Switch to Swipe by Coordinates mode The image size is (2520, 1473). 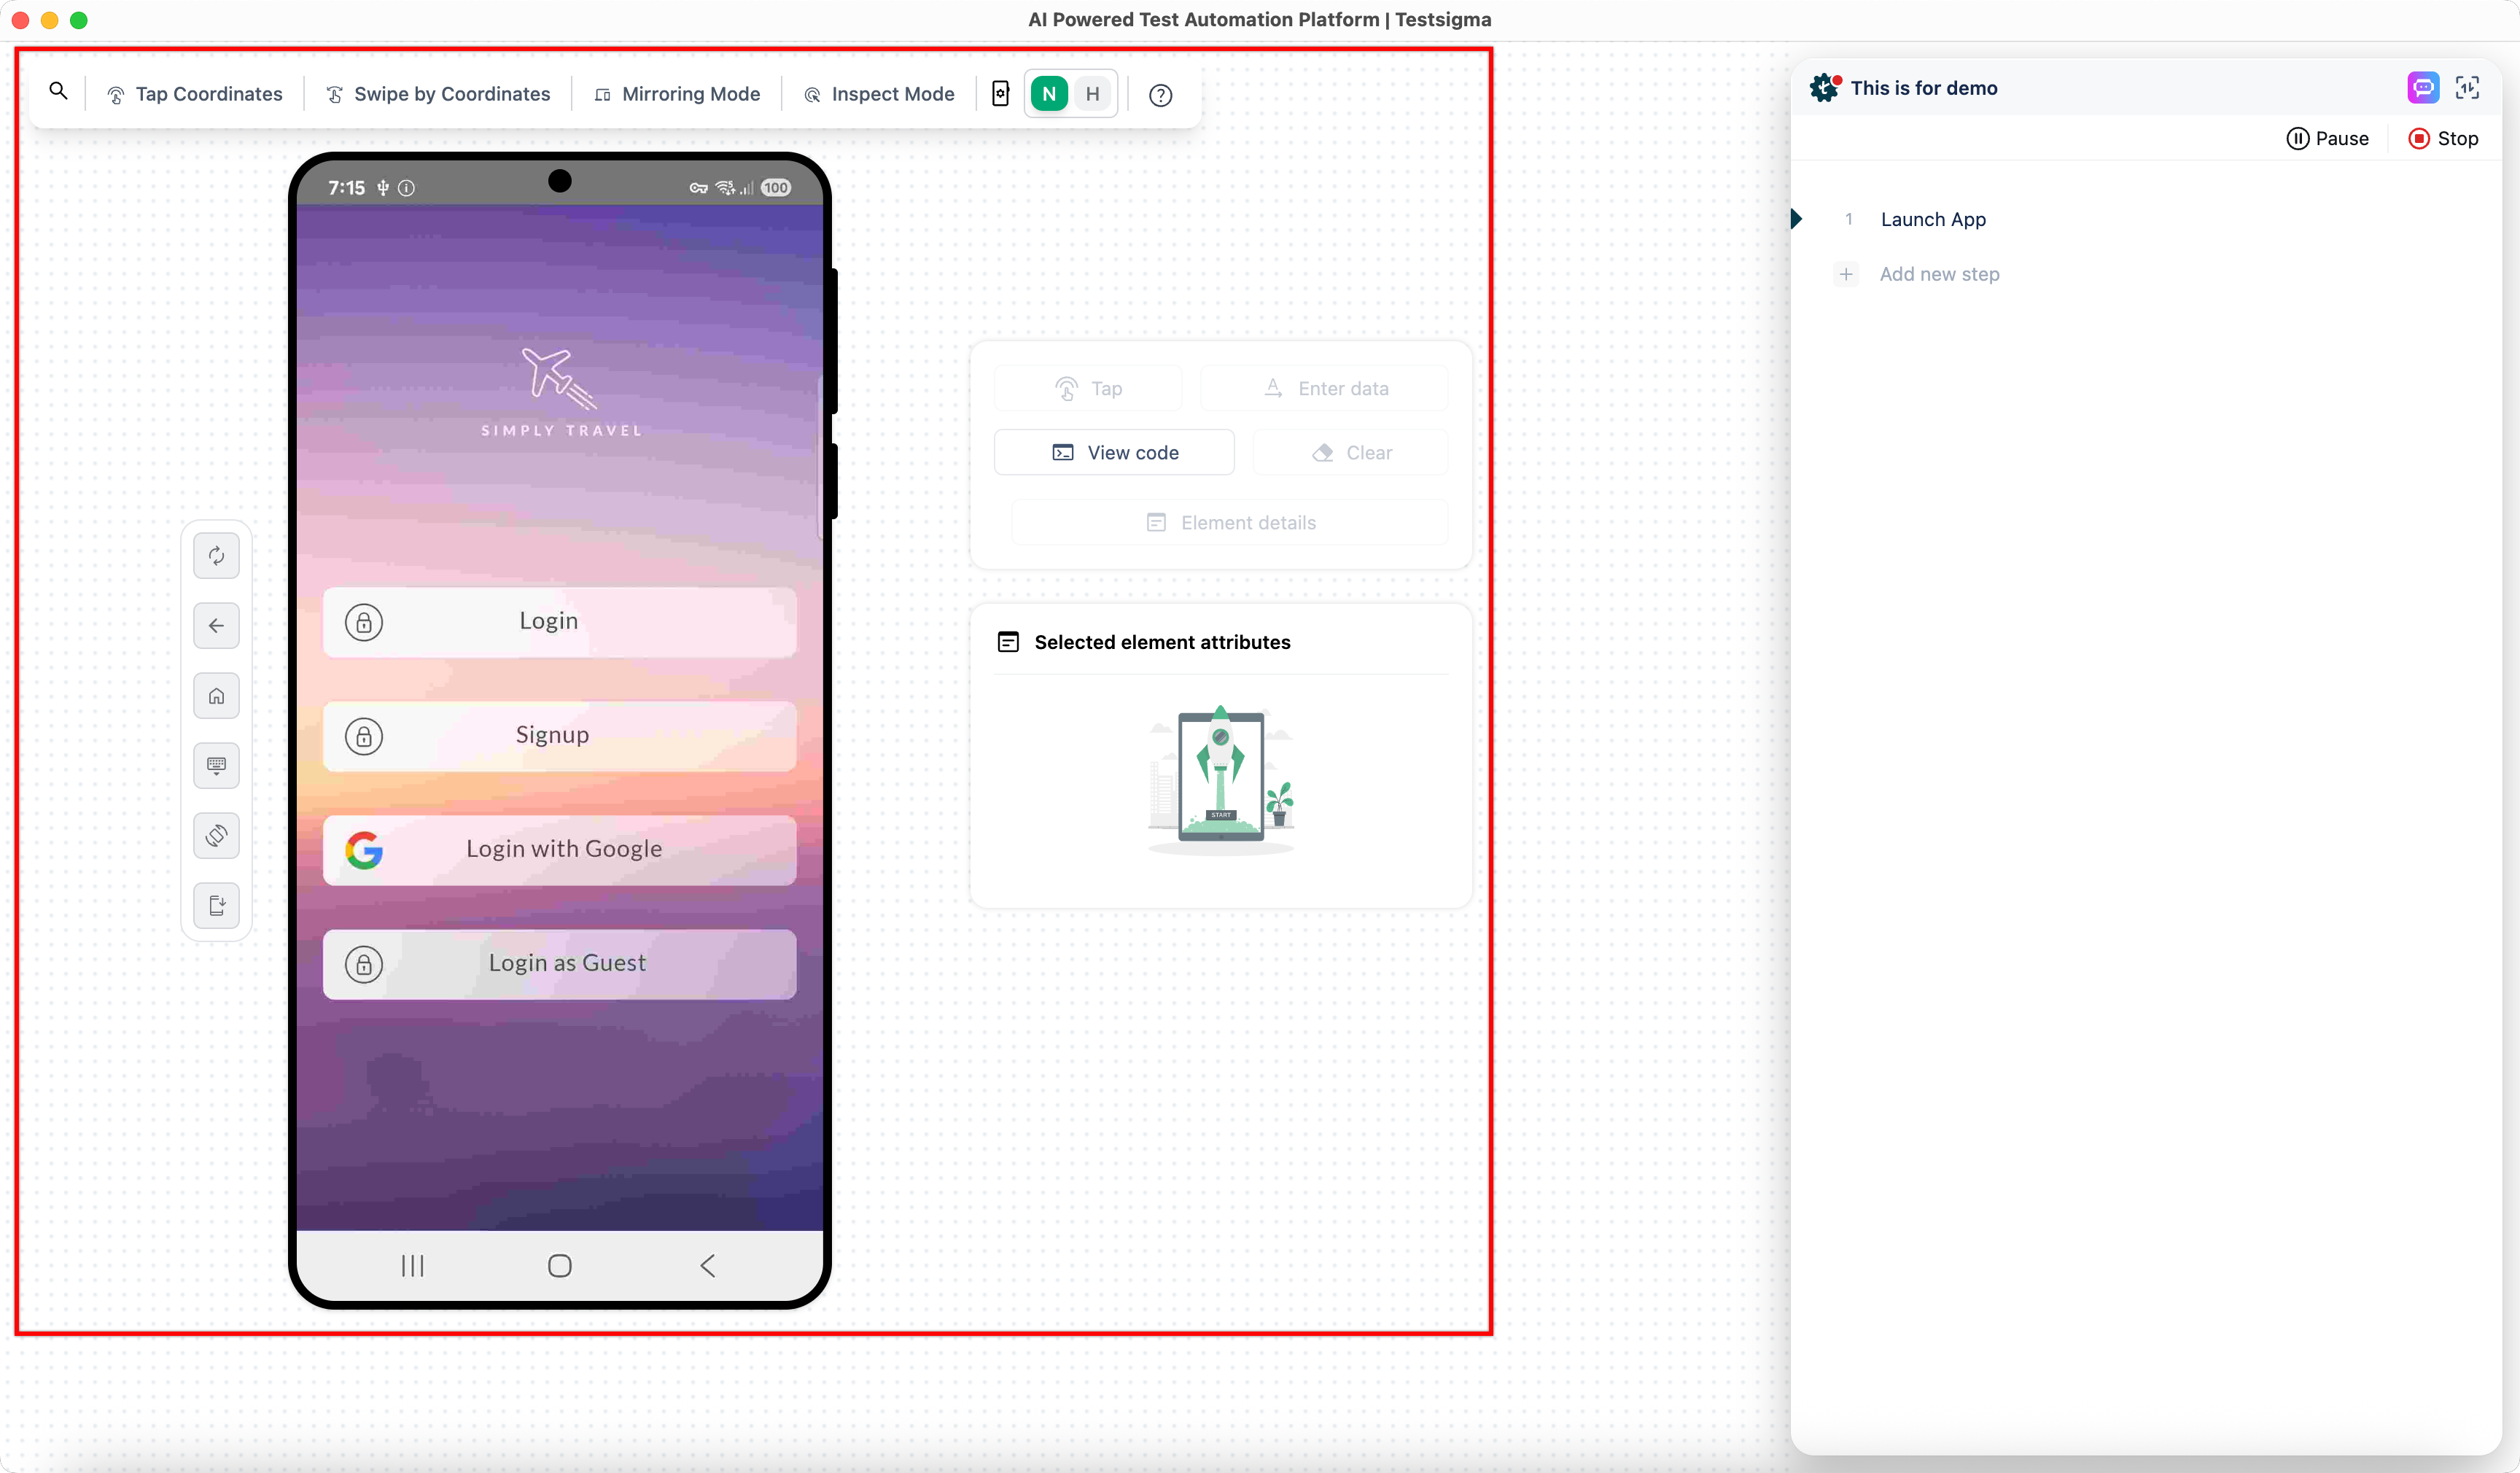pyautogui.click(x=438, y=93)
